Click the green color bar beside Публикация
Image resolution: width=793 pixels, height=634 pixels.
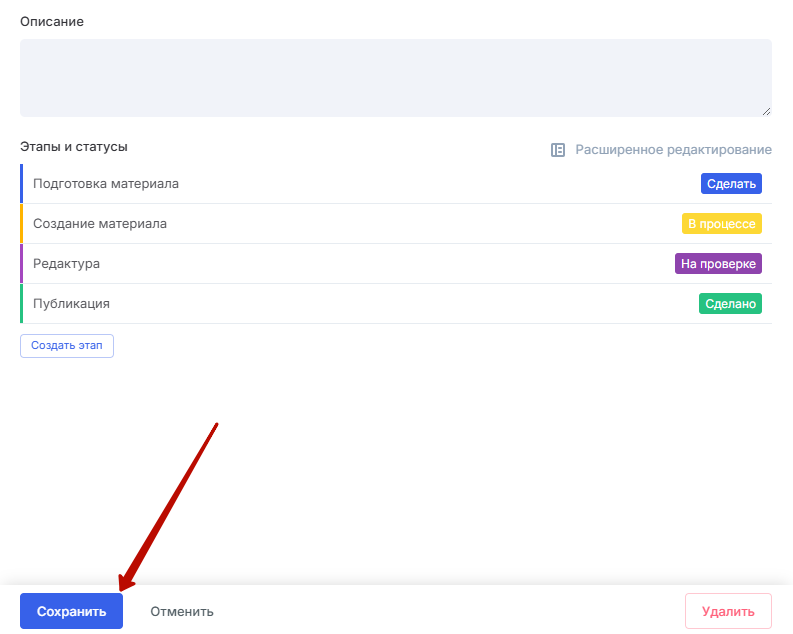[x=21, y=304]
